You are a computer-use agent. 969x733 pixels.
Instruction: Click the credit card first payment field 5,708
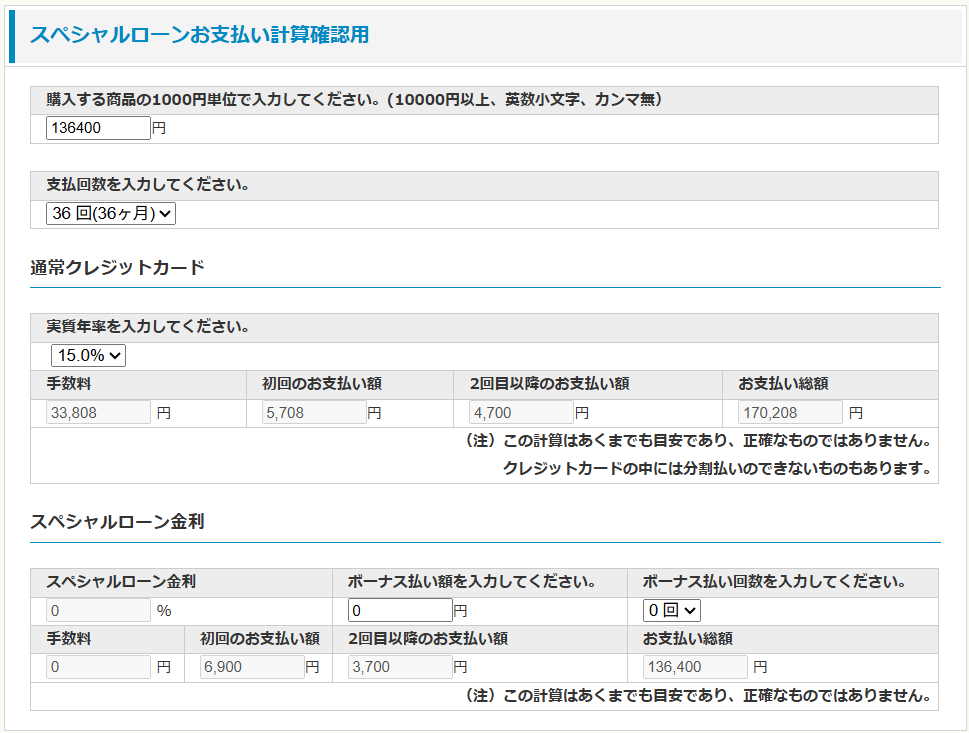tap(314, 412)
